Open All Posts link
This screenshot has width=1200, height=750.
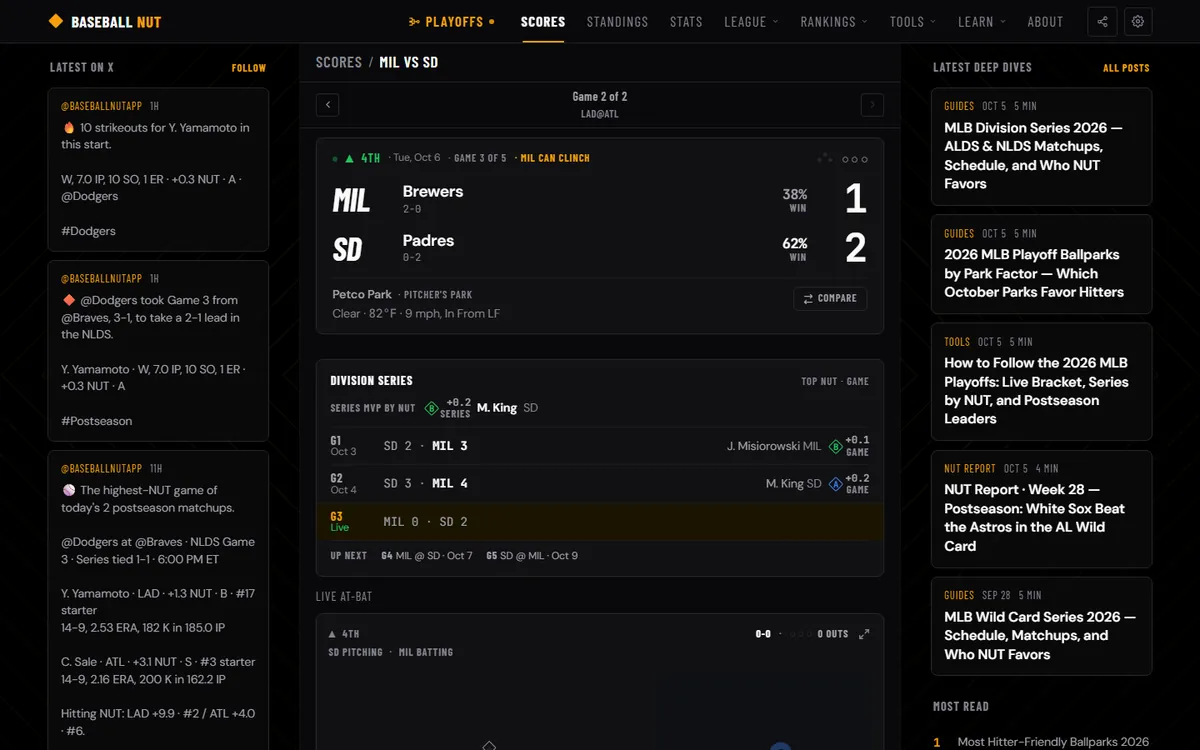coord(1126,68)
